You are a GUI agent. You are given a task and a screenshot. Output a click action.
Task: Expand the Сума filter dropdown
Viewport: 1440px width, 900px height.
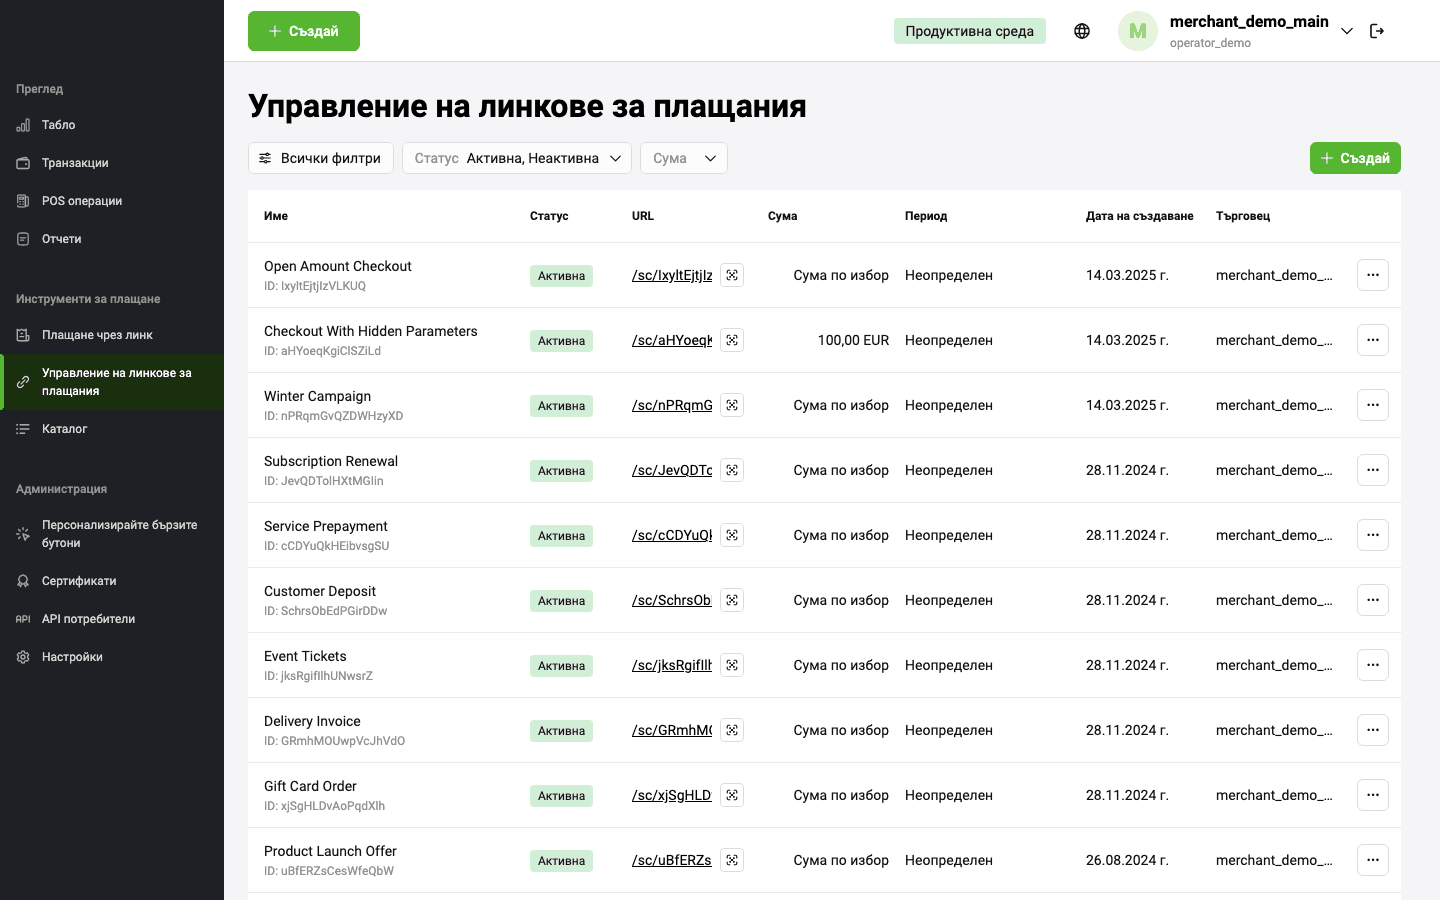[684, 158]
